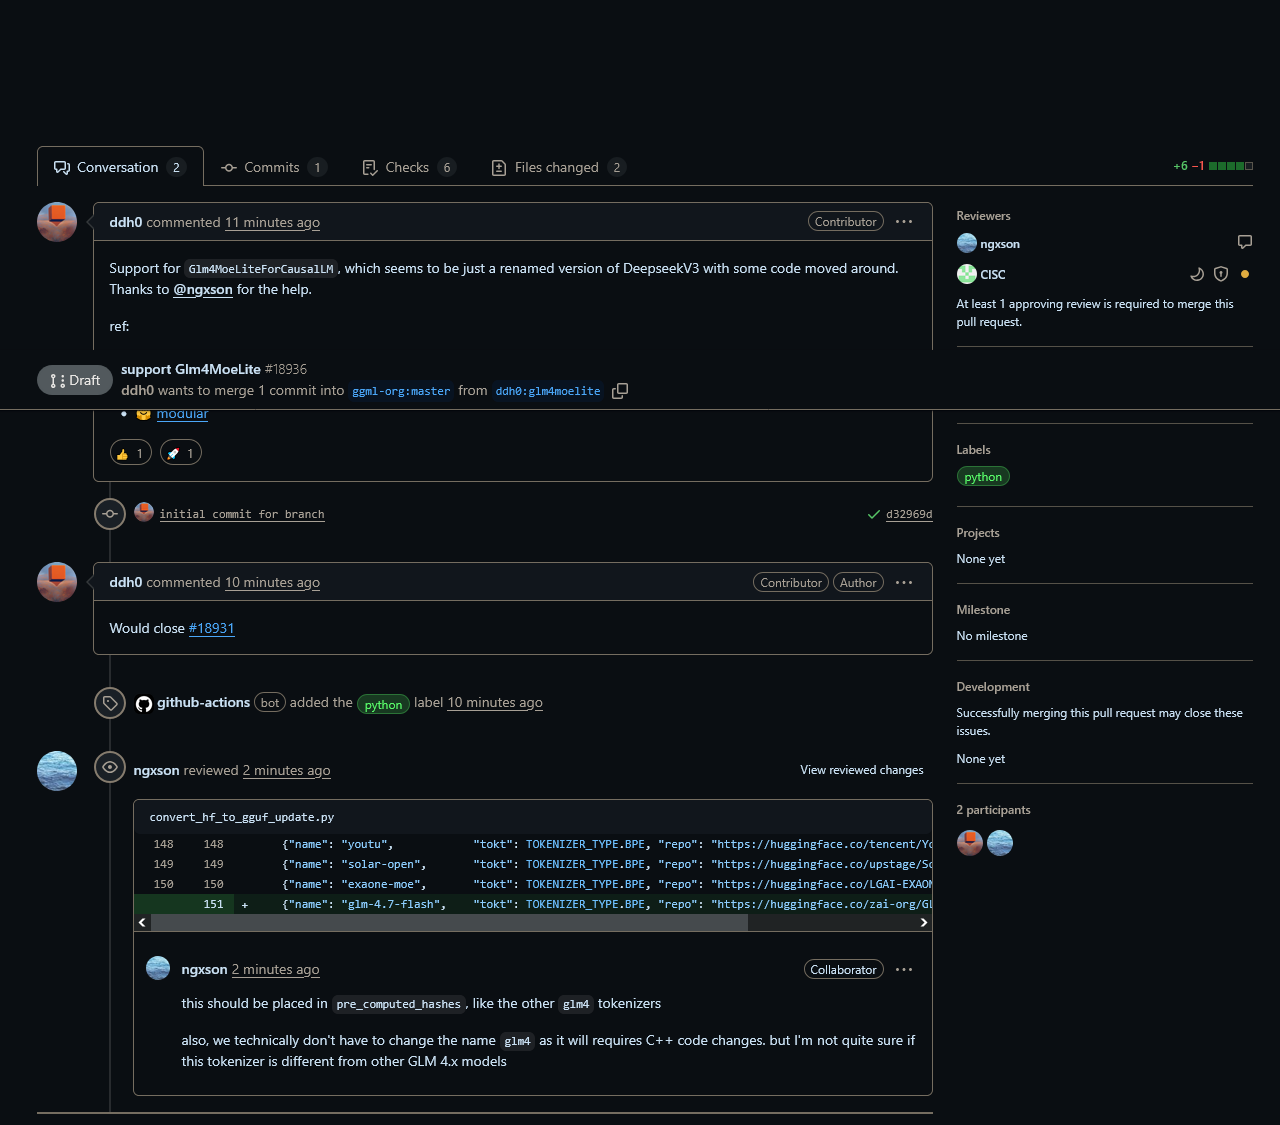The image size is (1280, 1125).
Task: Click the Collaborator badge on ngxson's comment
Action: 844,970
